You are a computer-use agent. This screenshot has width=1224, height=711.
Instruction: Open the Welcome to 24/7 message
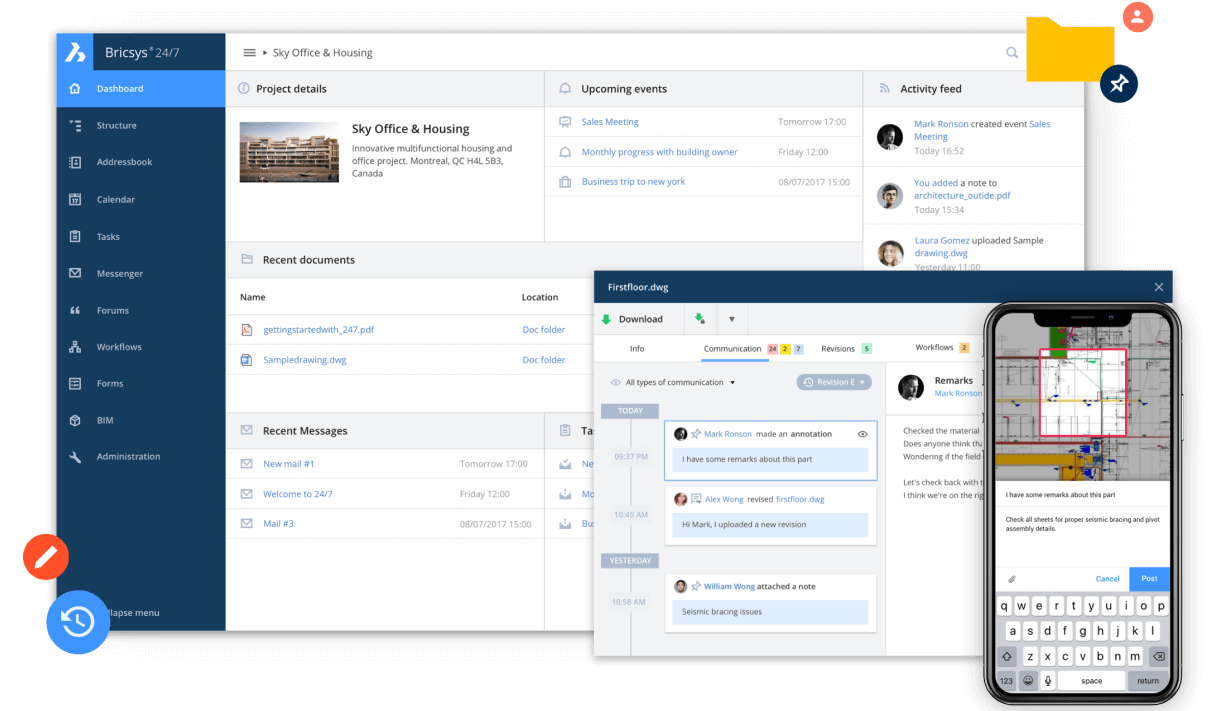click(298, 494)
